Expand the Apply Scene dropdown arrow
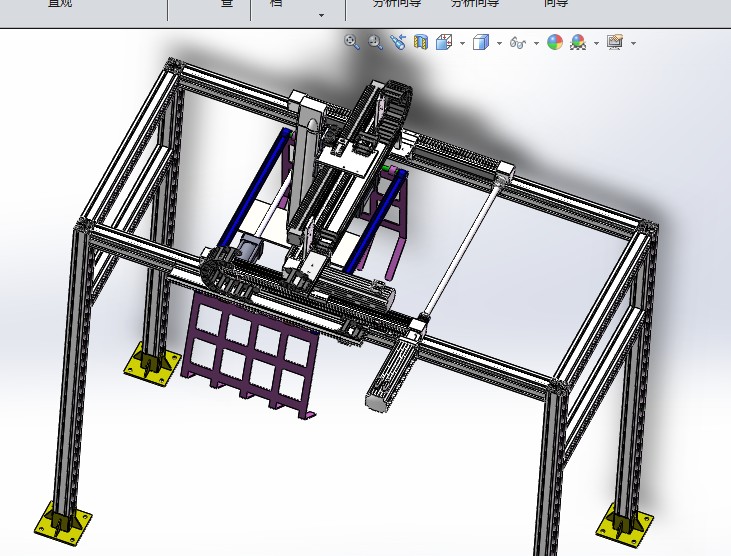Viewport: 731px width, 556px height. [596, 43]
